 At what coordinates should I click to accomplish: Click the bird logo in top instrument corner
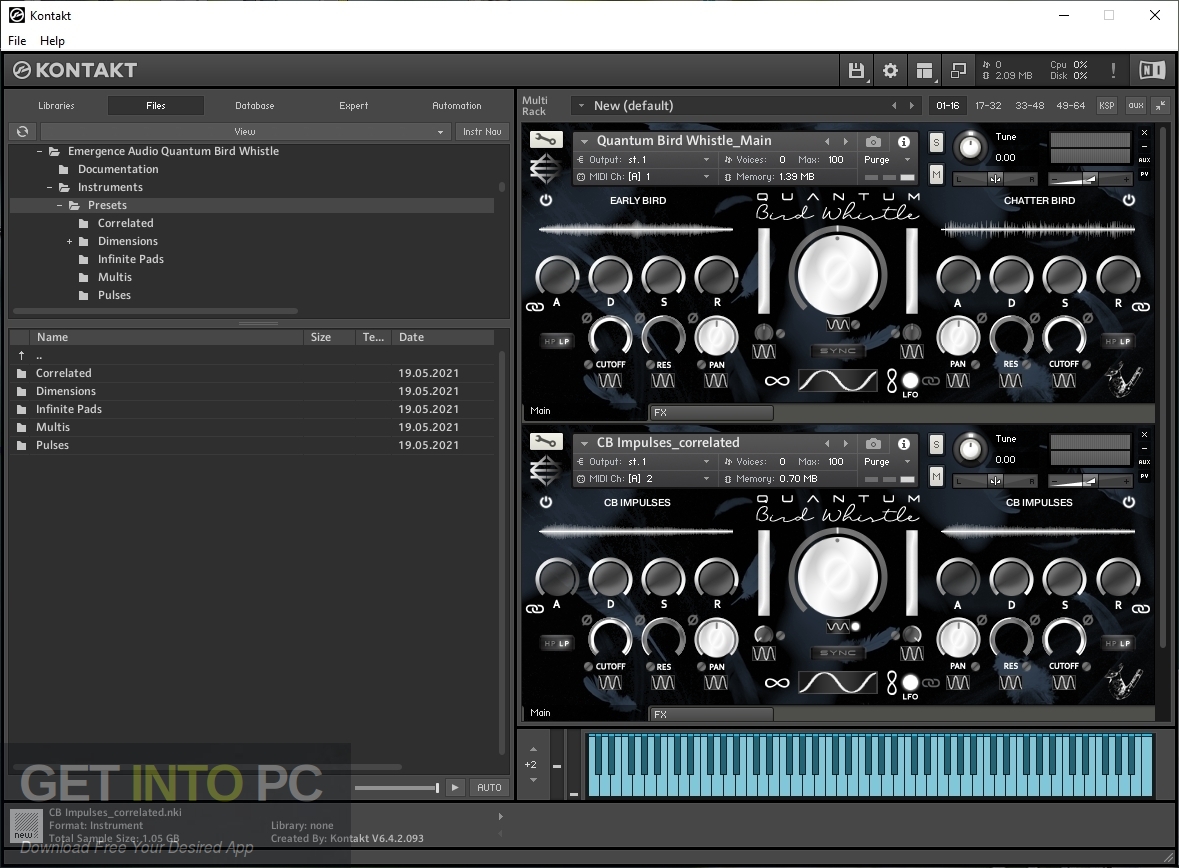[x=1124, y=381]
